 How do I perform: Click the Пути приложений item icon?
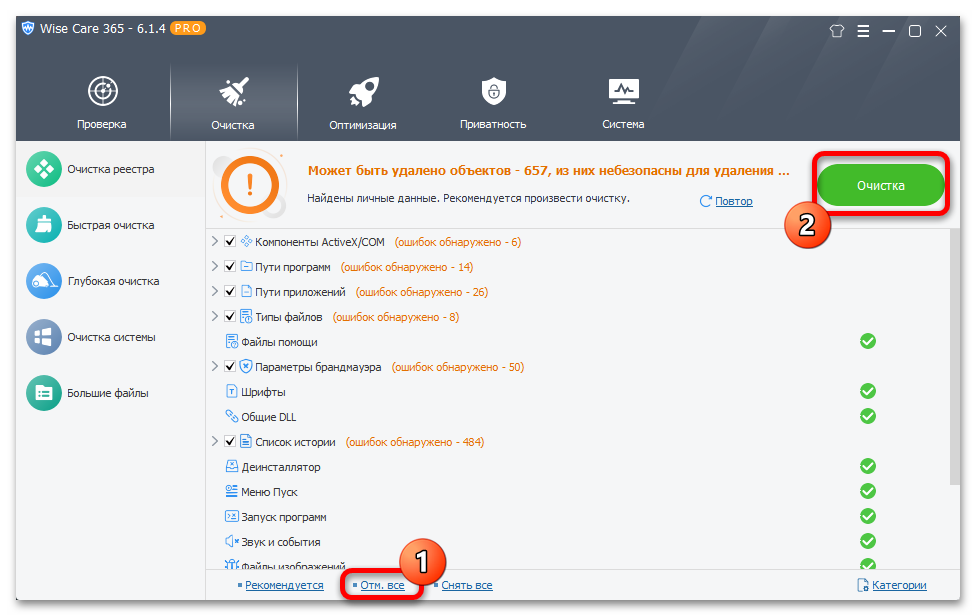point(246,291)
